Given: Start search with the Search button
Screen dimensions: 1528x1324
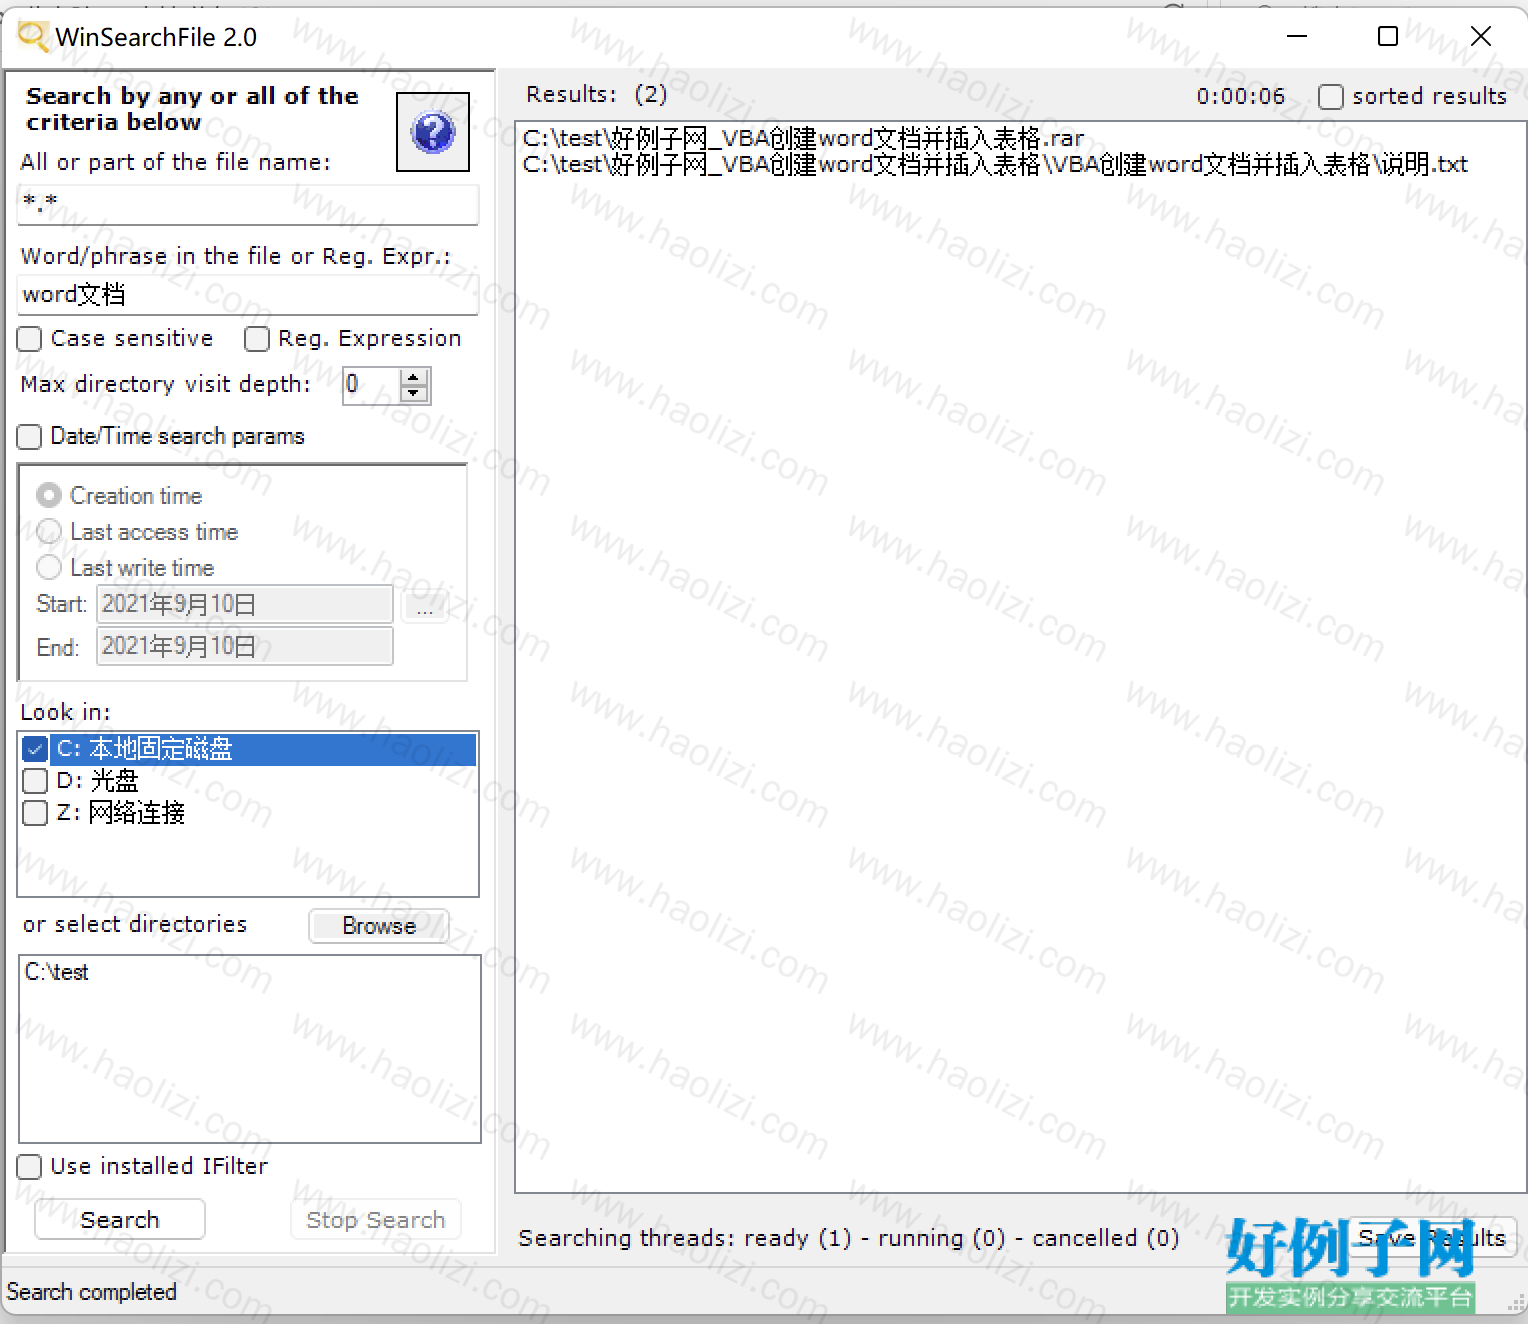Looking at the screenshot, I should click(x=120, y=1220).
